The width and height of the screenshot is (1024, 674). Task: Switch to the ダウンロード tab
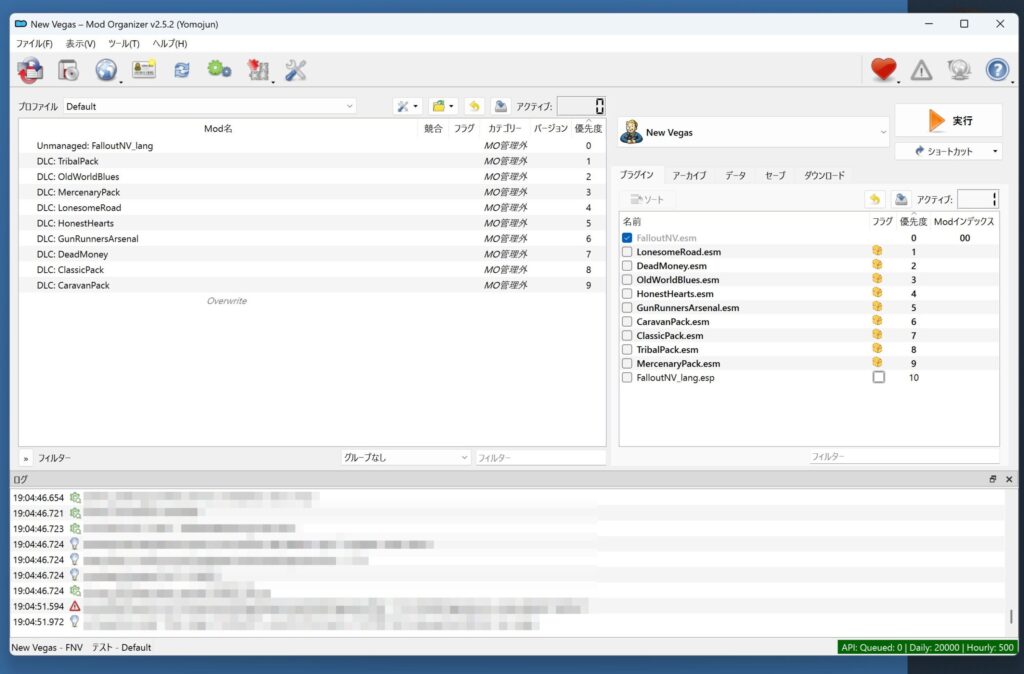click(x=824, y=175)
